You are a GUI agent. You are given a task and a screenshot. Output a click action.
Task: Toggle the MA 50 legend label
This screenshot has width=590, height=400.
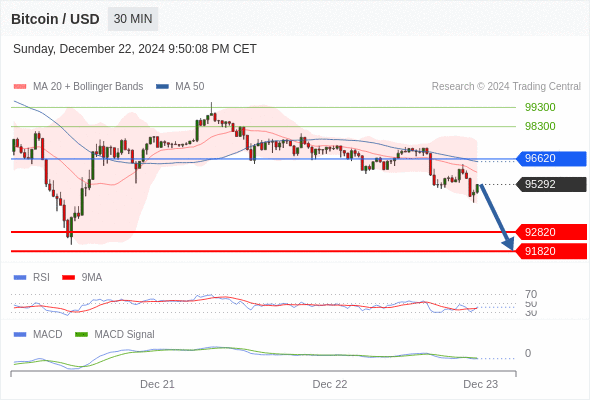(190, 87)
